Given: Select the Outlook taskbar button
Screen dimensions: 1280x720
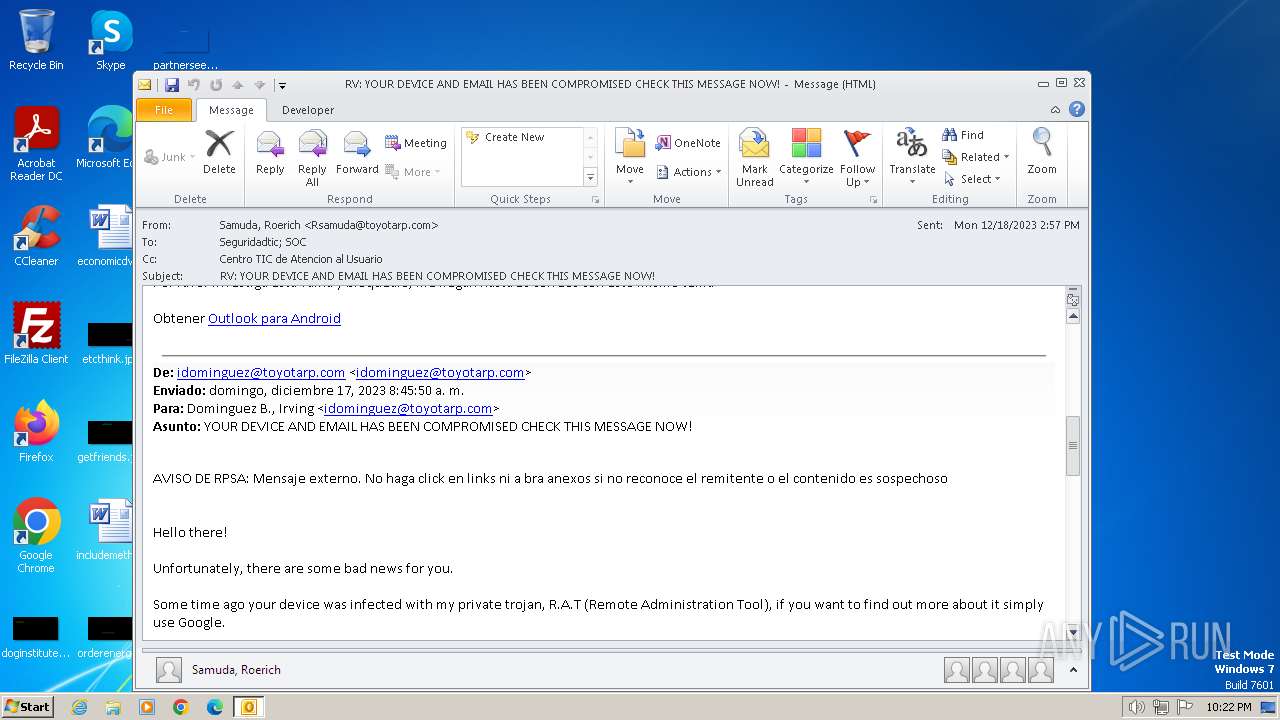Looking at the screenshot, I should pos(248,707).
